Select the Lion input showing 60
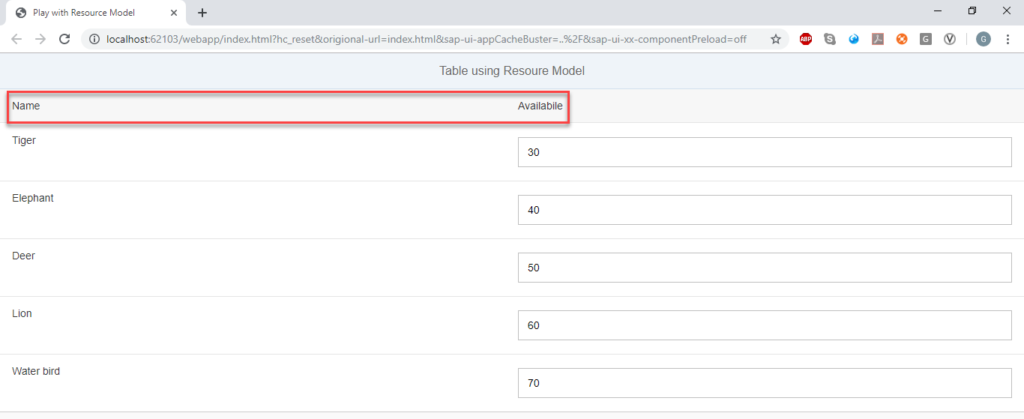 tap(765, 325)
